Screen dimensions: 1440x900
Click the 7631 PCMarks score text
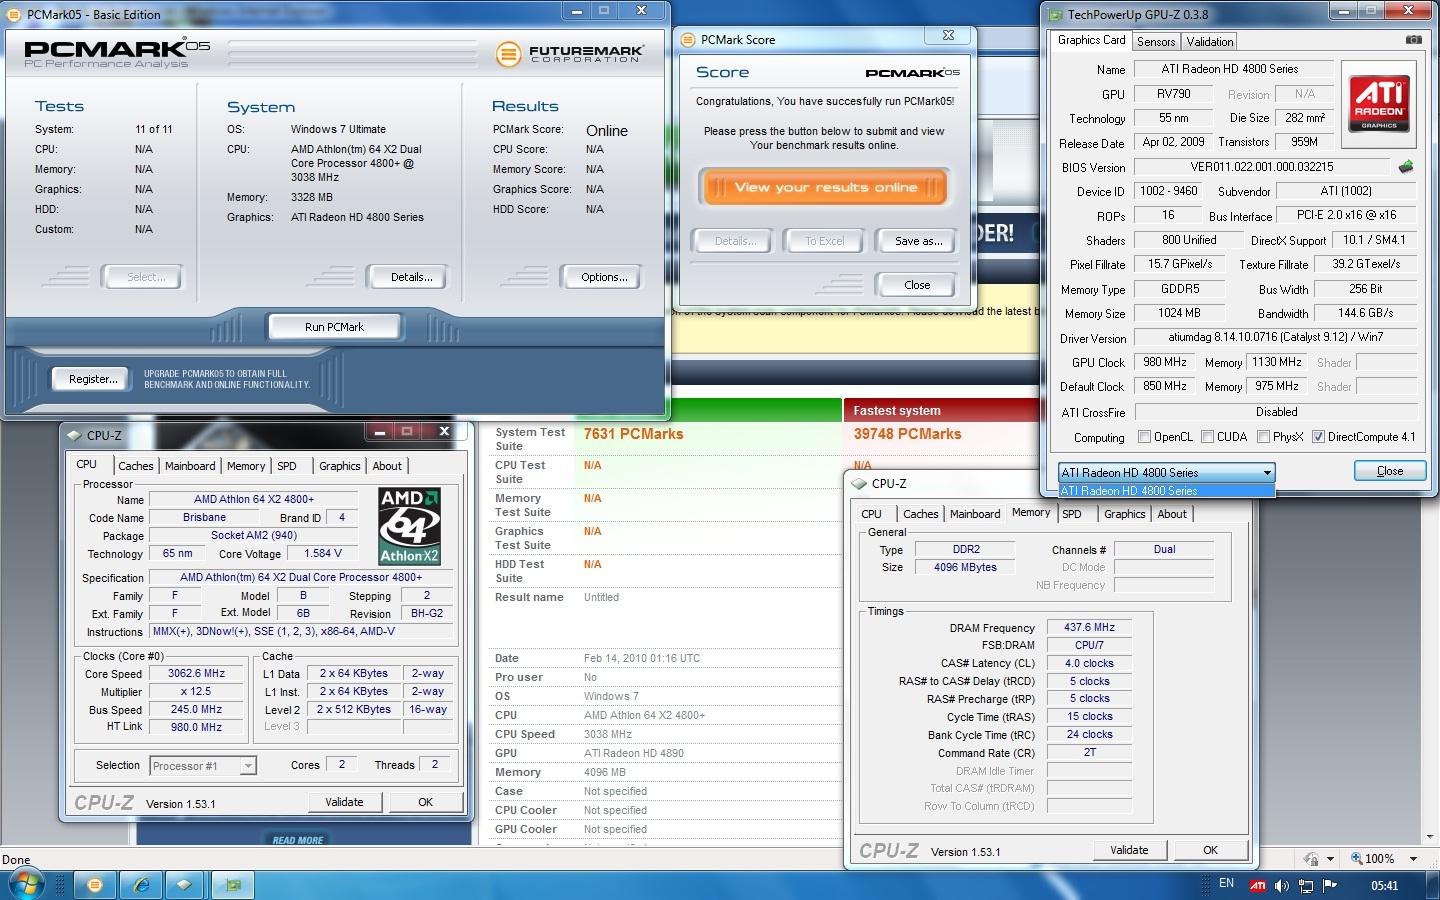click(633, 434)
